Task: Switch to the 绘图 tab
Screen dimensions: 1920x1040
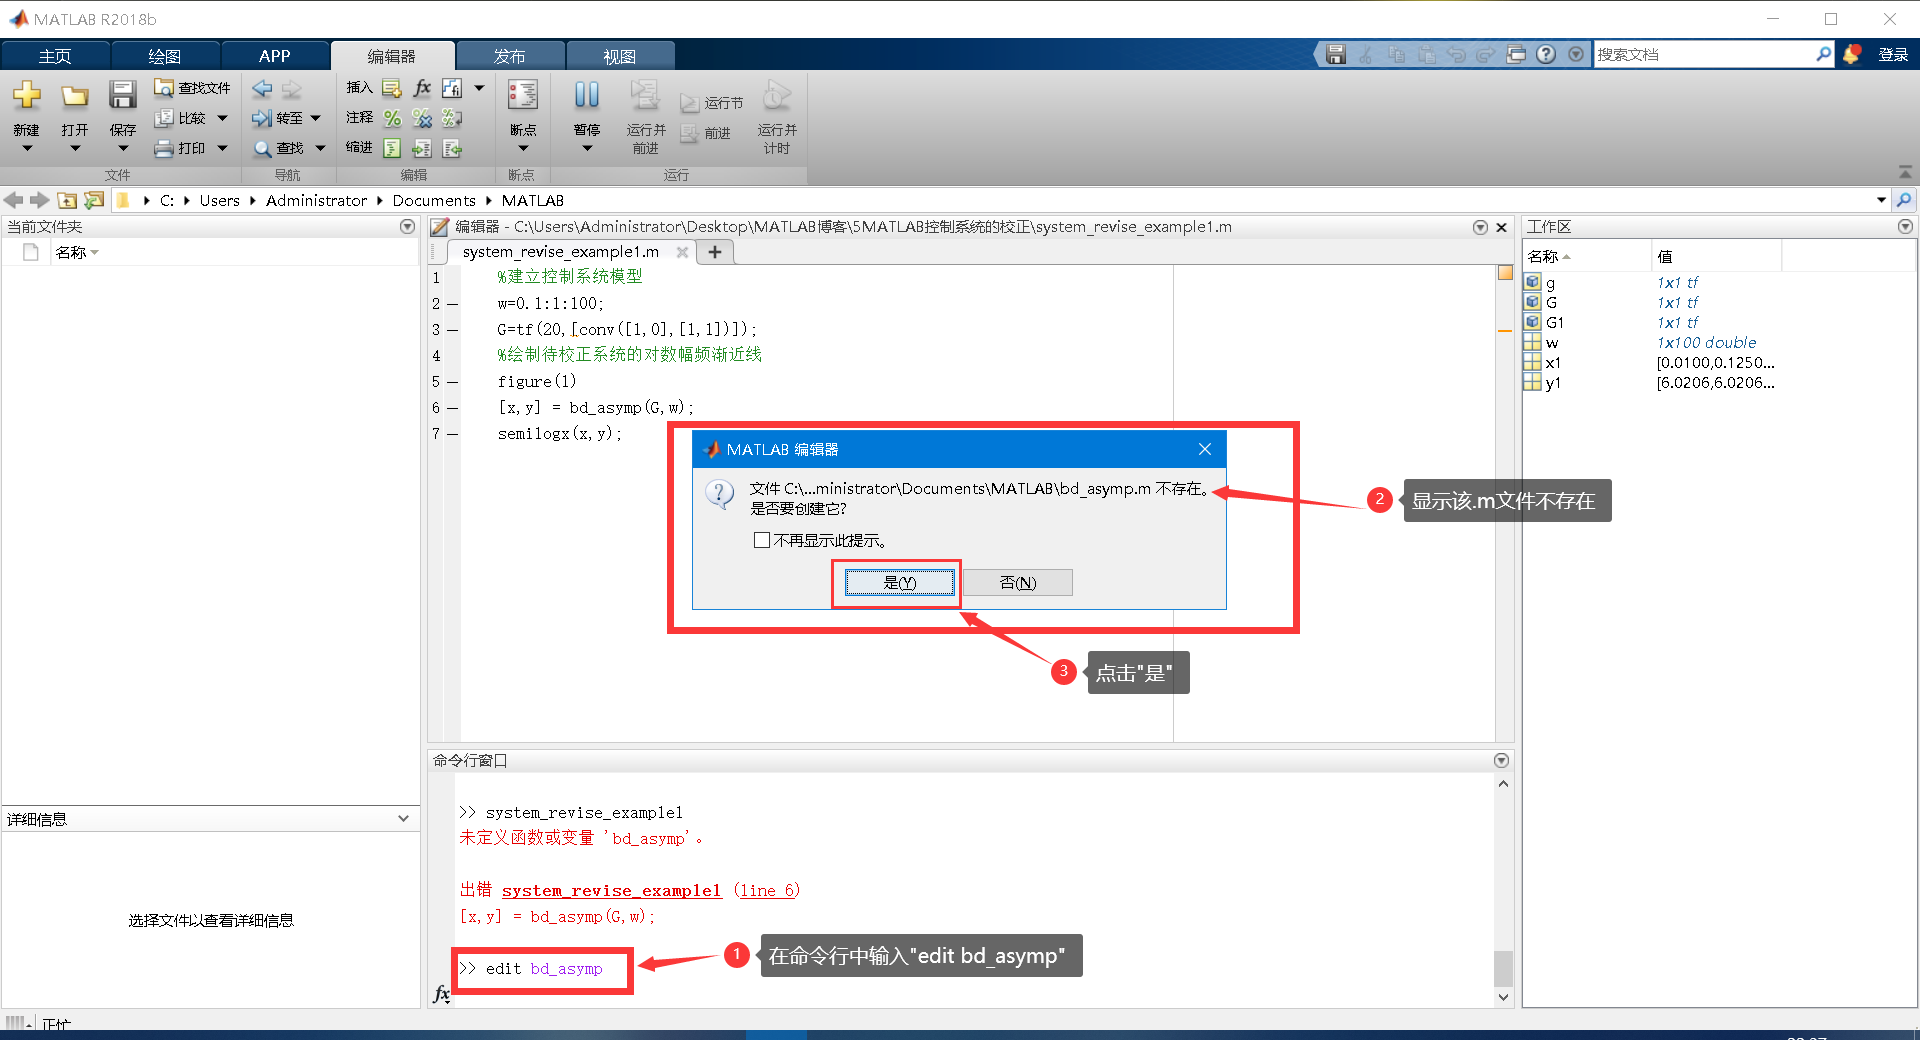Action: (165, 56)
